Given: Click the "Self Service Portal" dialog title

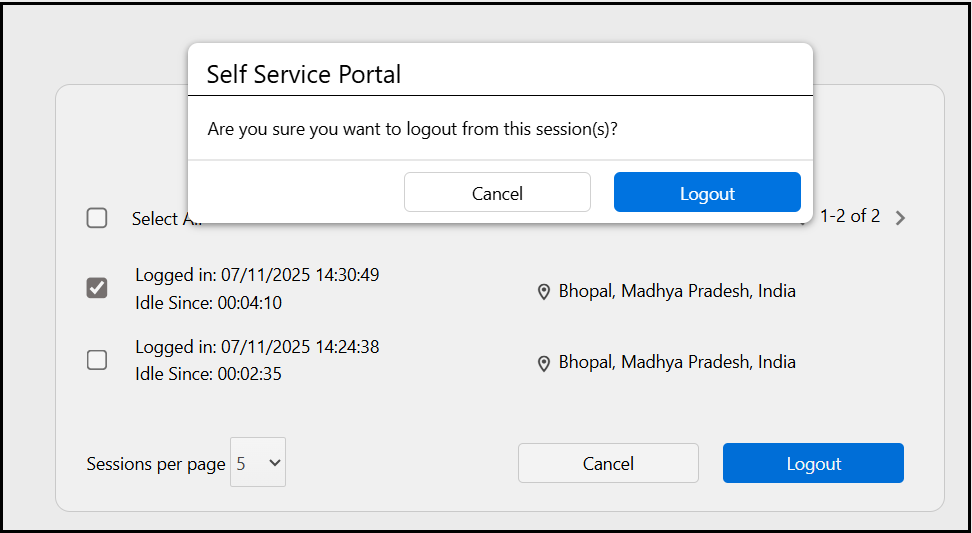Looking at the screenshot, I should point(303,74).
